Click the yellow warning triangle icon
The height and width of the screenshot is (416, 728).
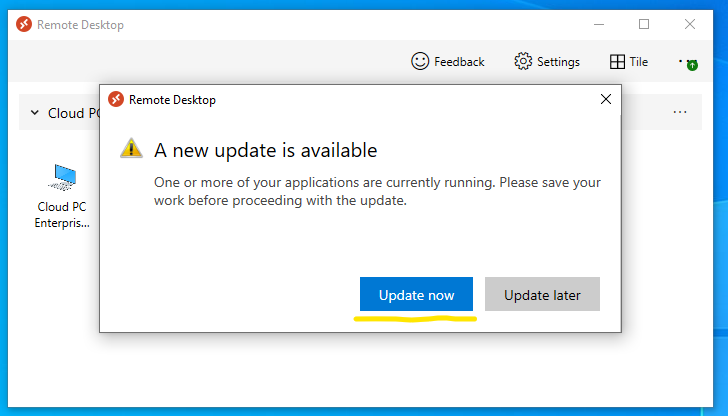[x=132, y=149]
